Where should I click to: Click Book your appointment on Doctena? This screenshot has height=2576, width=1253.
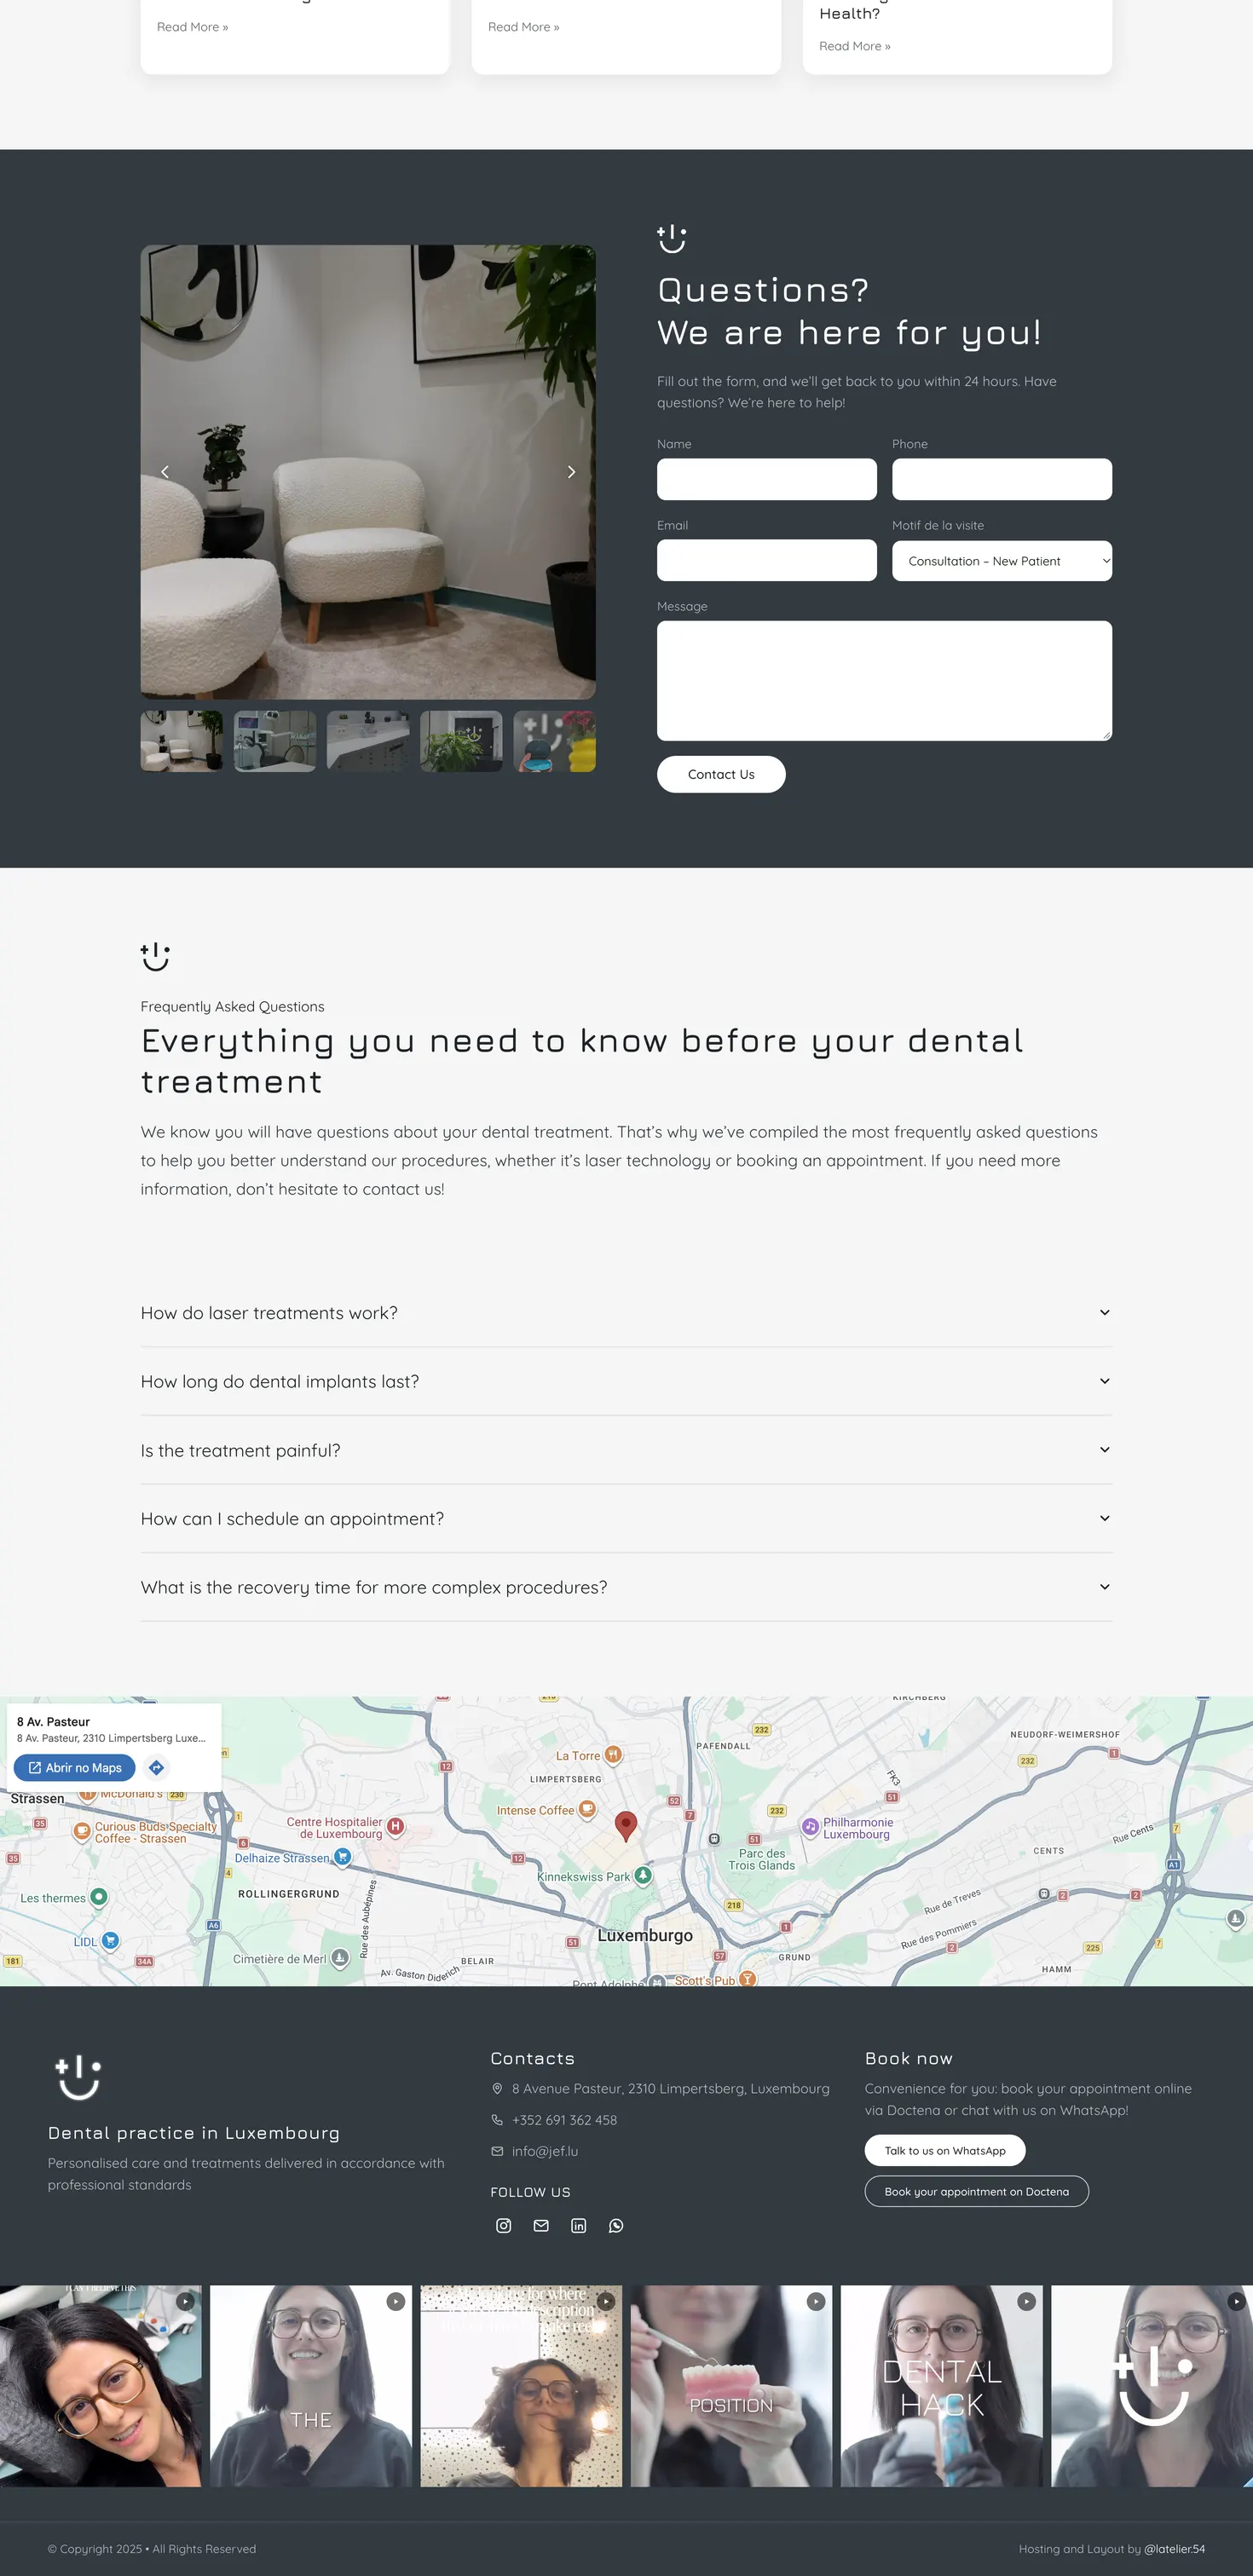[x=976, y=2191]
